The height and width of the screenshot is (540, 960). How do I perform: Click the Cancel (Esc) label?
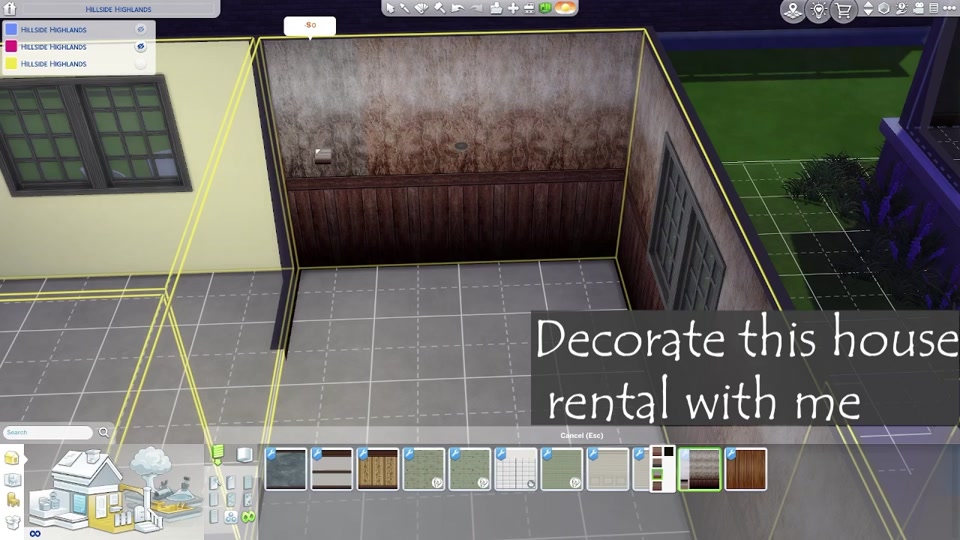[x=582, y=435]
